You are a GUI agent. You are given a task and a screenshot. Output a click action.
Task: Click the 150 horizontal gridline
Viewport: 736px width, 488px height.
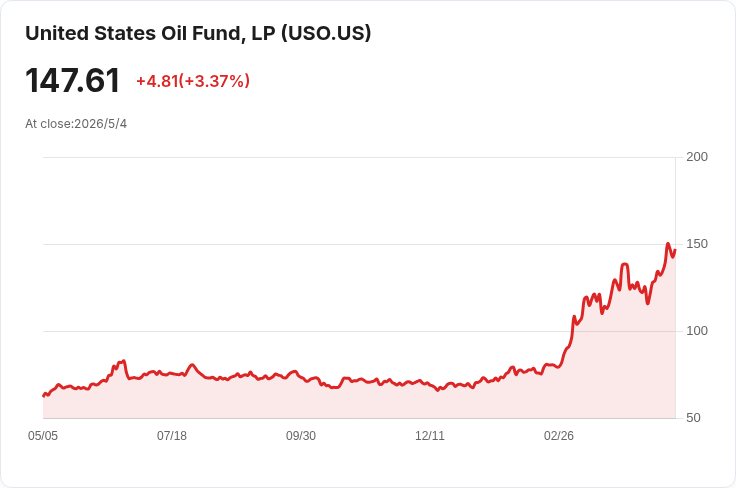[360, 244]
